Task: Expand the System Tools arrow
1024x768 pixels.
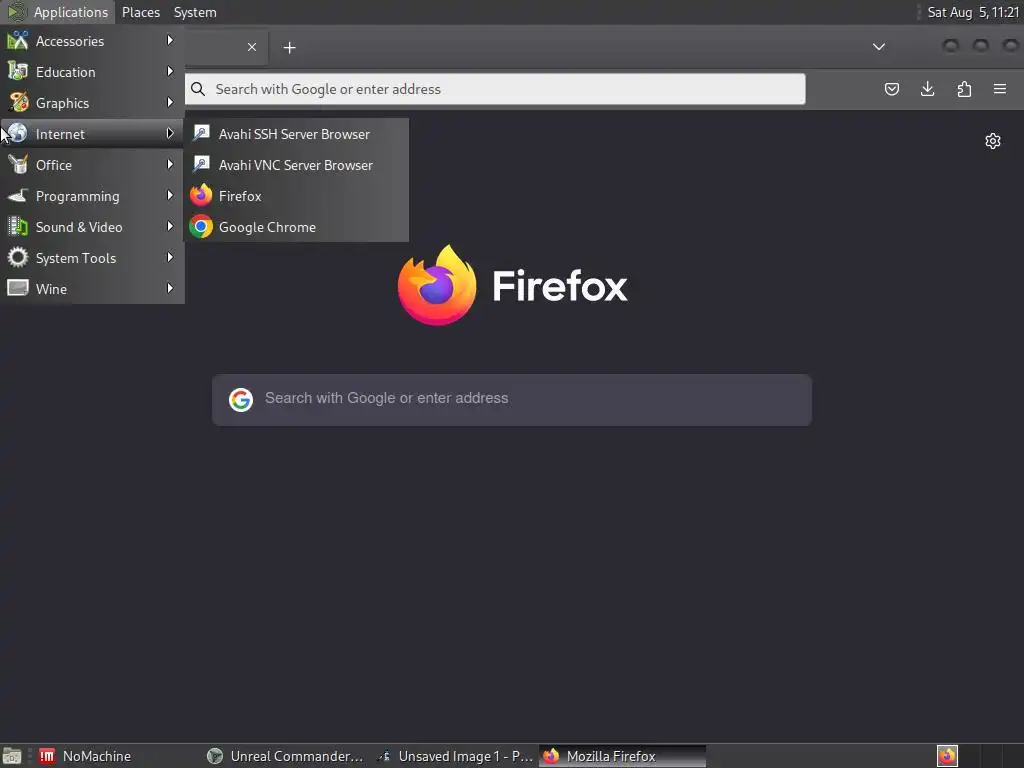Action: point(170,257)
